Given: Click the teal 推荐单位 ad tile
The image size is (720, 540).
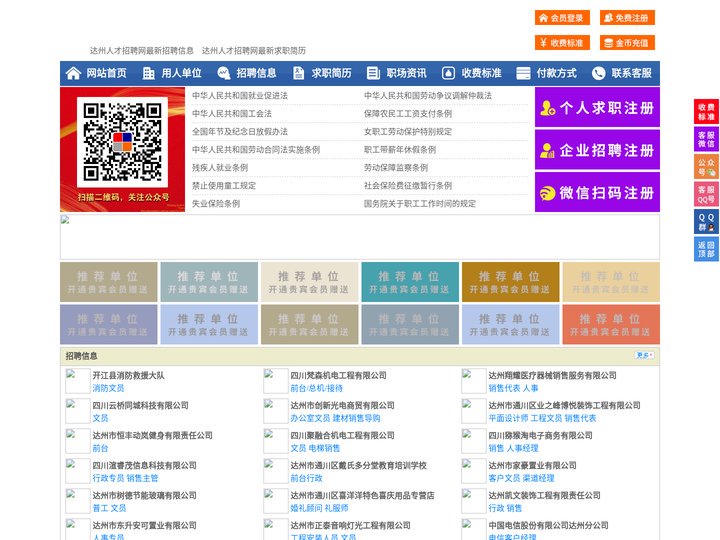Looking at the screenshot, I should (x=410, y=282).
